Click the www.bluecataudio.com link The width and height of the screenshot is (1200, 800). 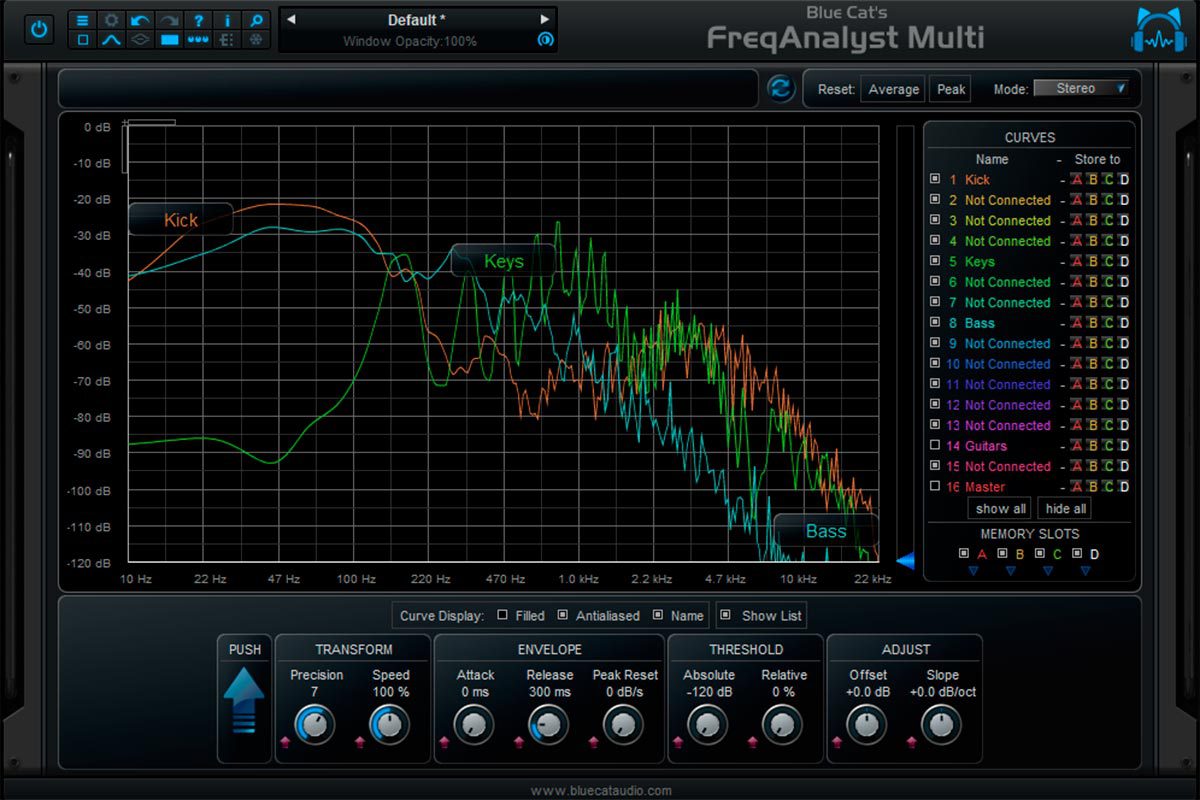601,791
